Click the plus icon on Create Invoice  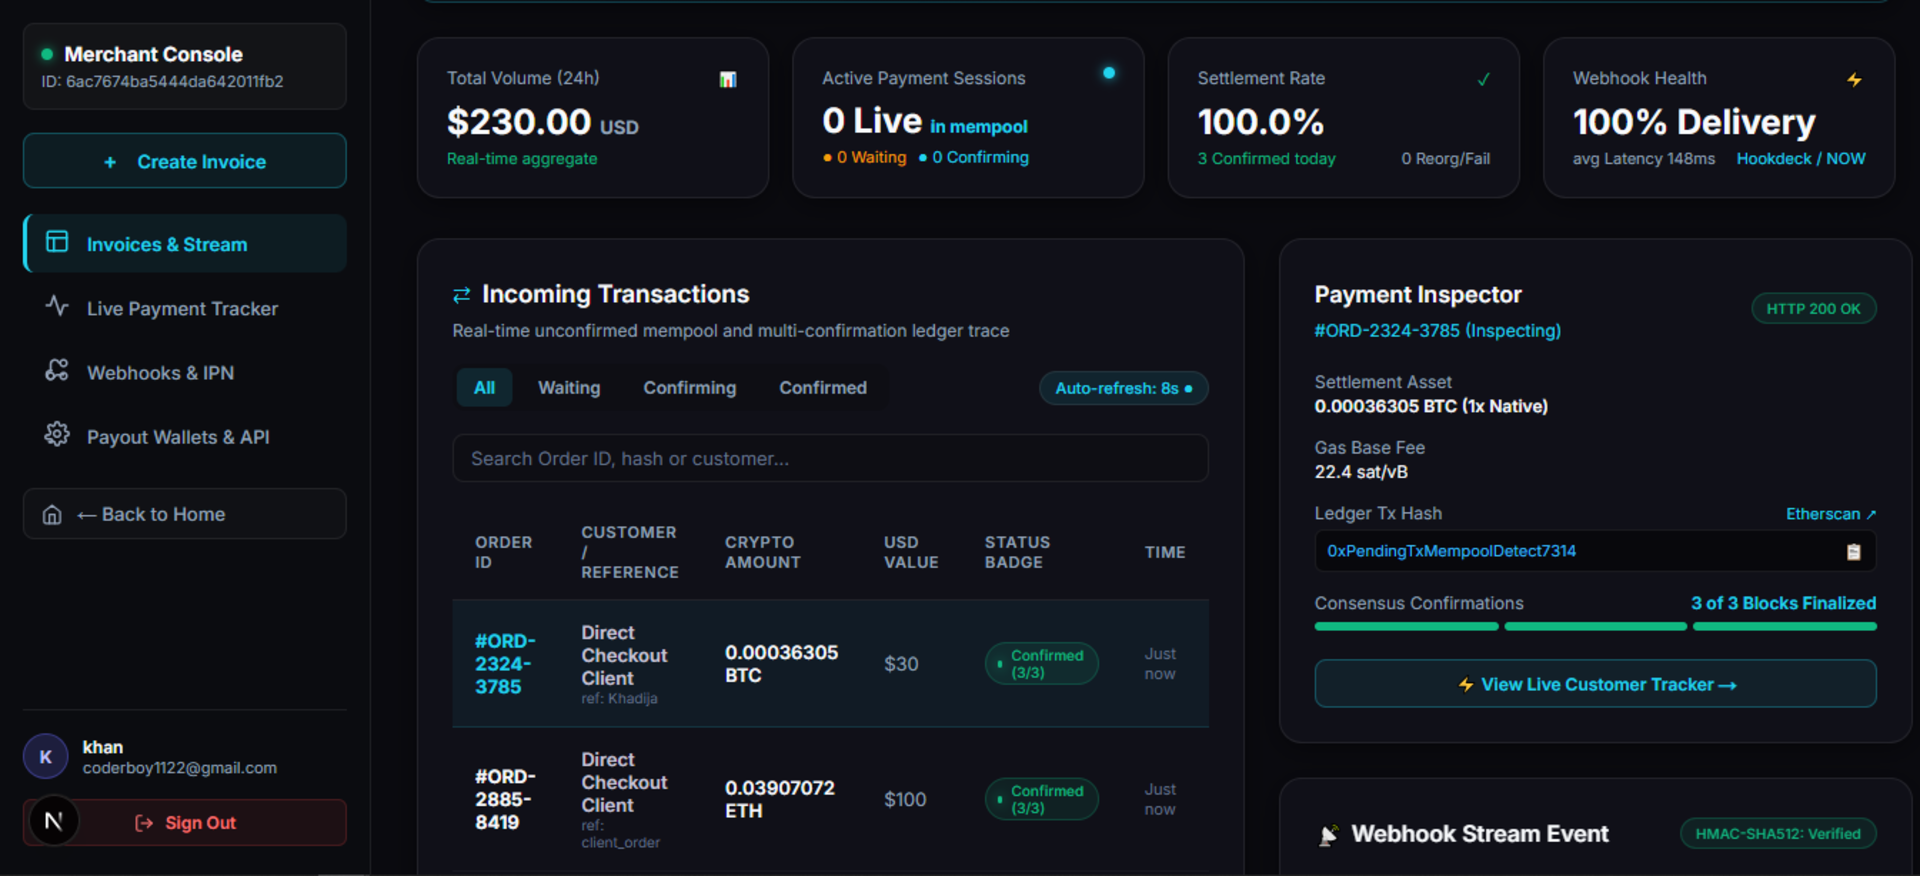[x=110, y=162]
